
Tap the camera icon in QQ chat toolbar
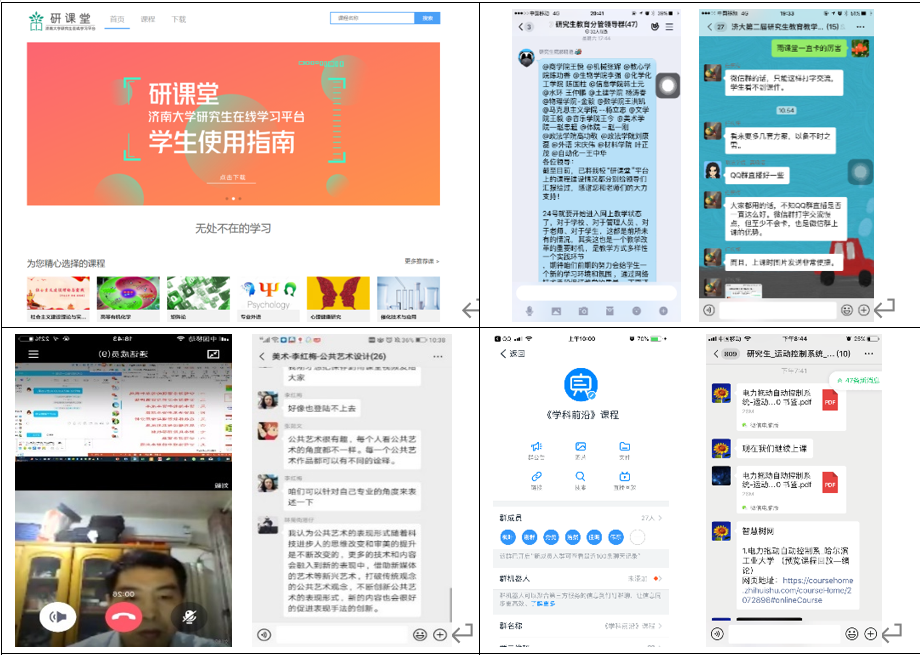[x=583, y=311]
